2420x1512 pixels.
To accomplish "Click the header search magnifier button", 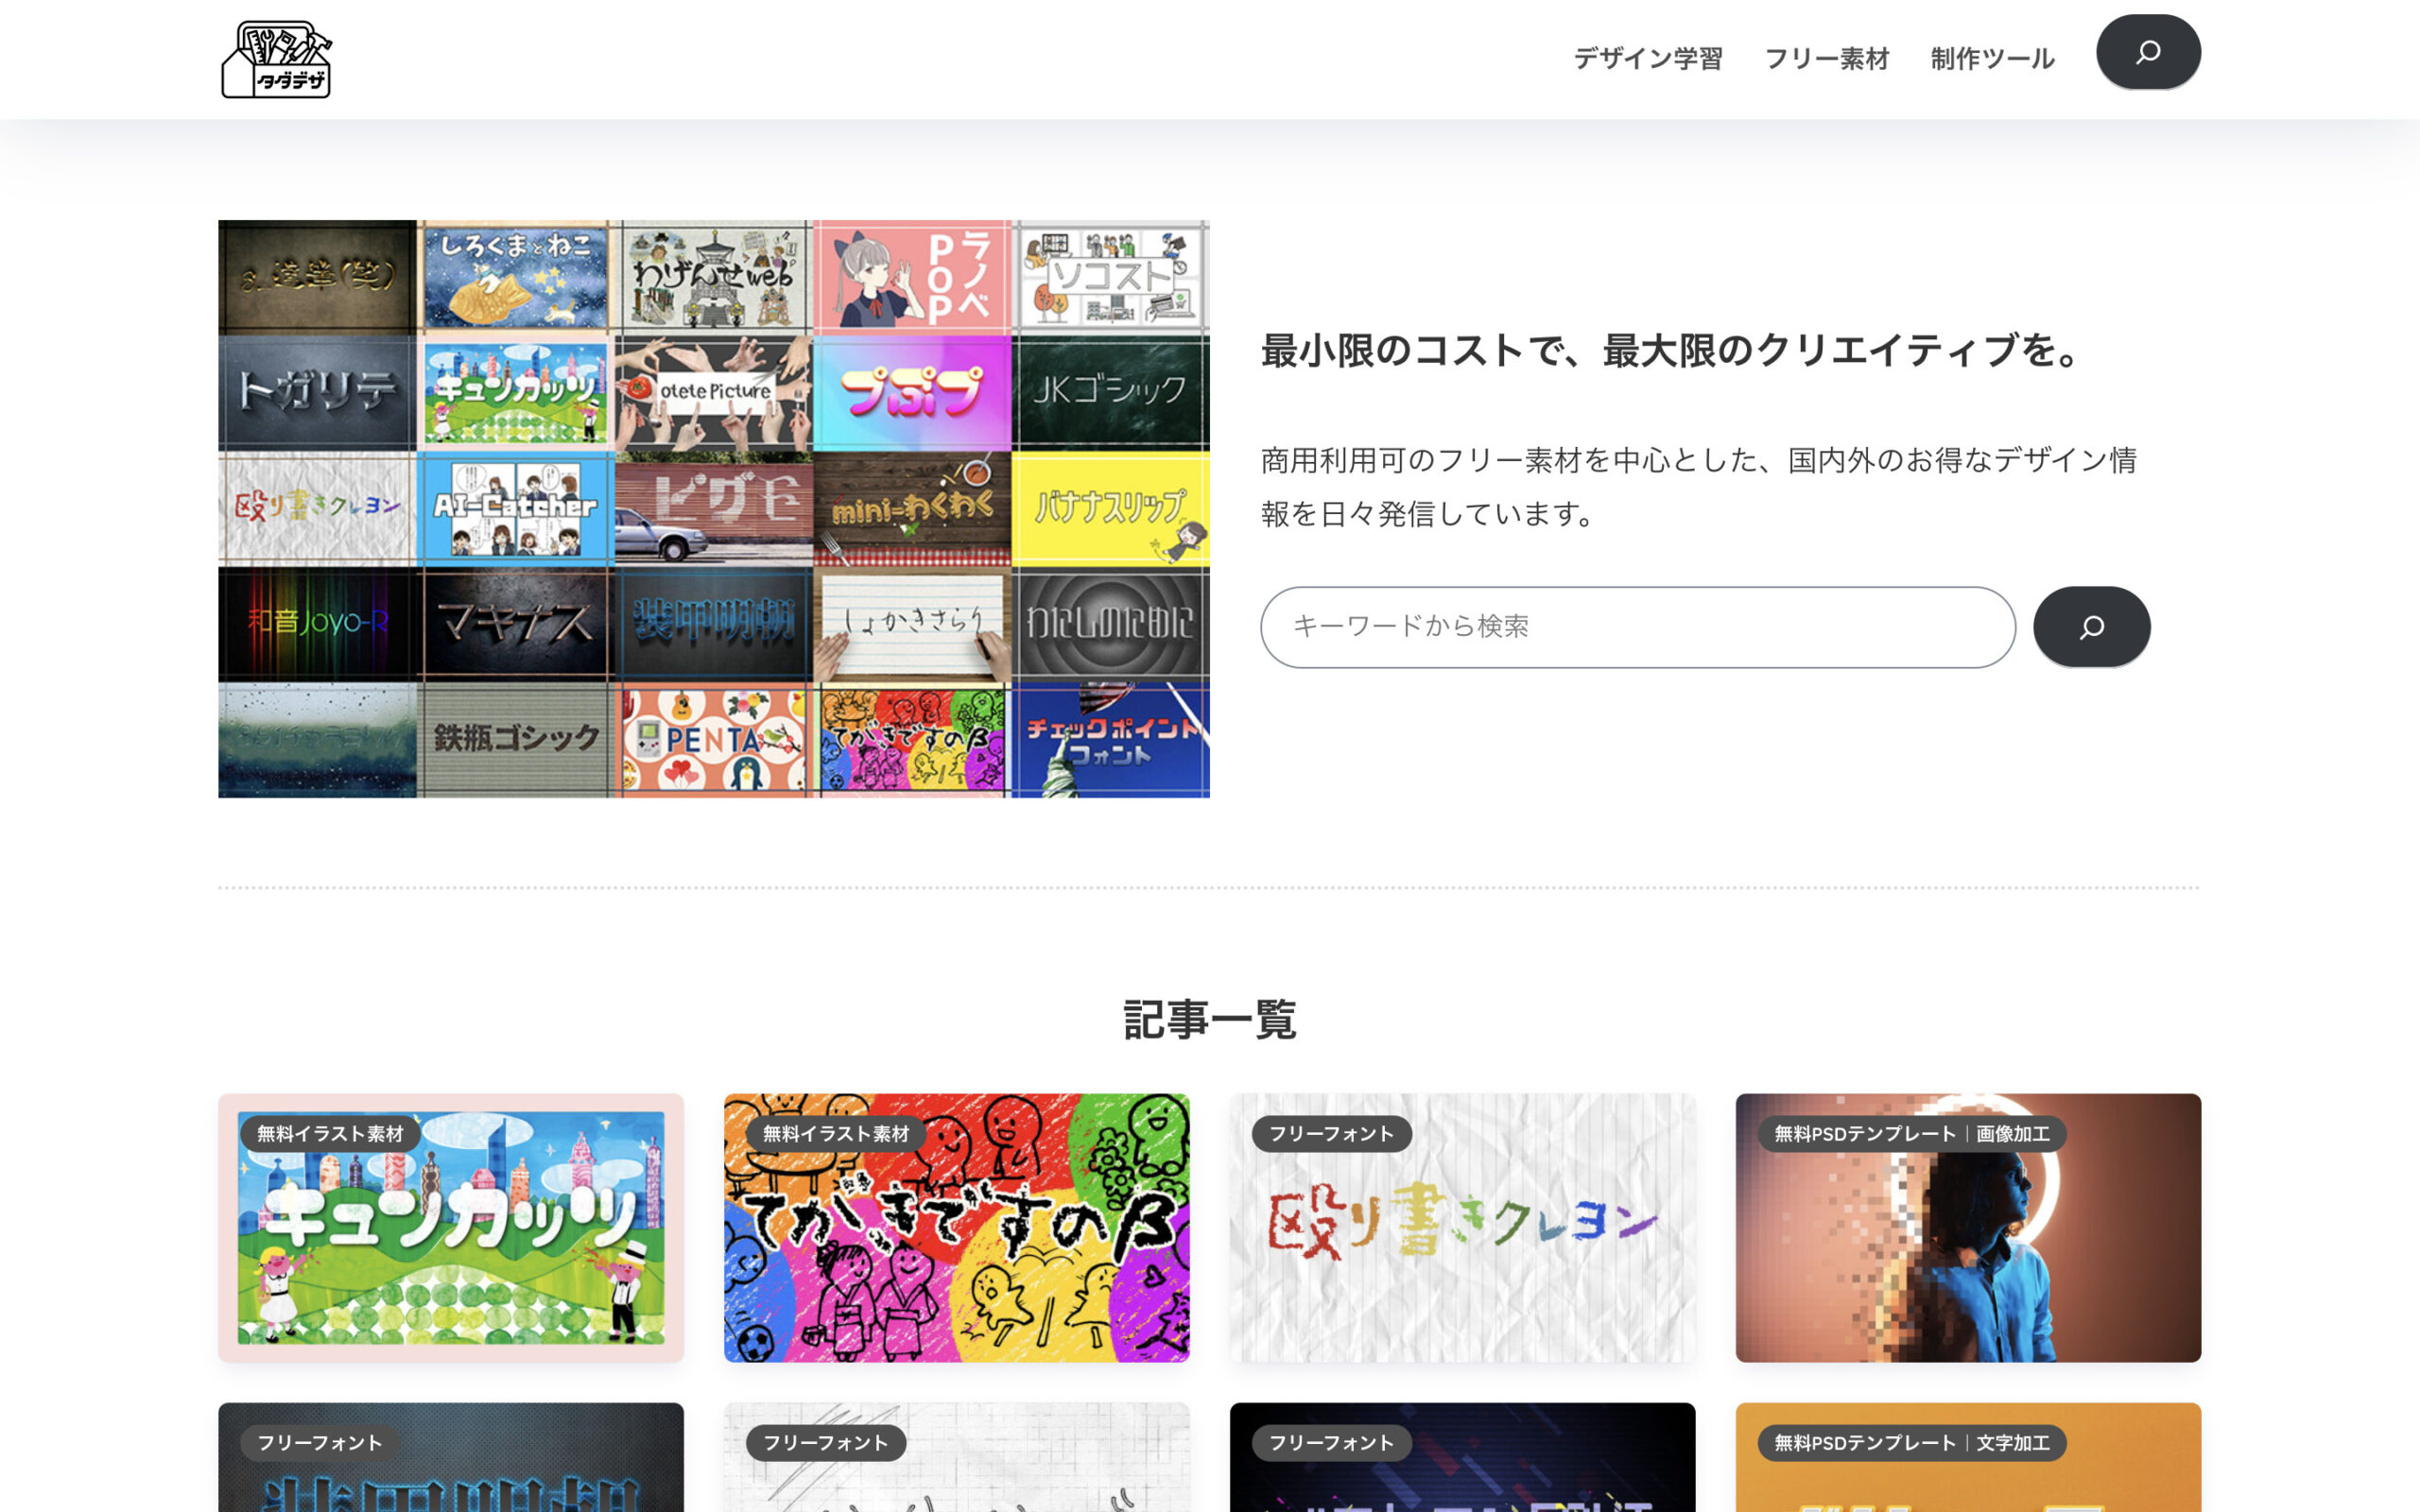I will pos(2147,52).
